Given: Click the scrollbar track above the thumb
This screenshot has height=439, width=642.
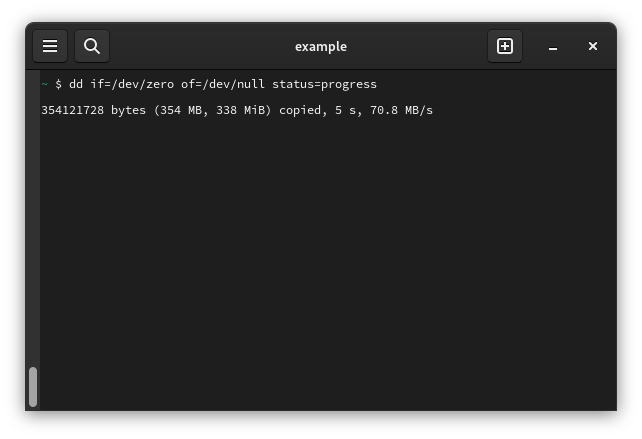Looking at the screenshot, I should click(33, 220).
